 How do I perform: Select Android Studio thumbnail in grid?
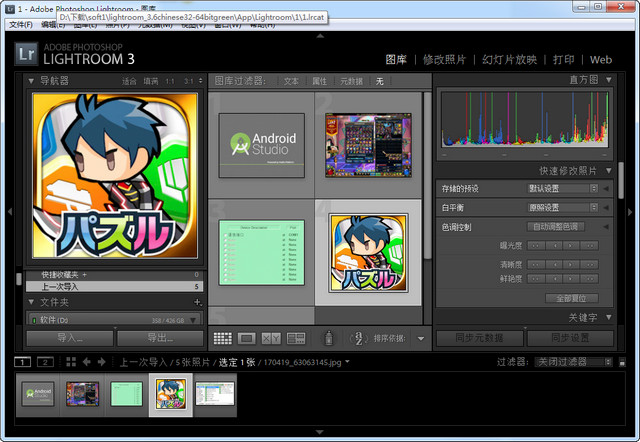click(x=262, y=145)
